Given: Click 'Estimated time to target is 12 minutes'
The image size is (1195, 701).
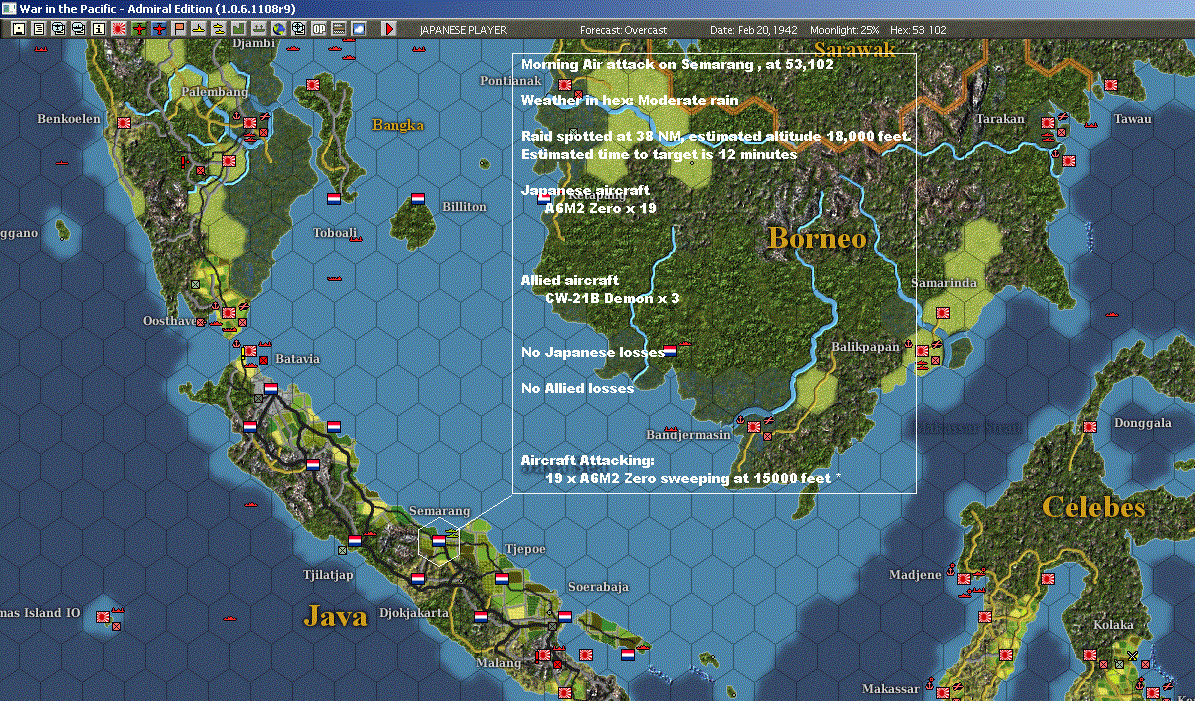Looking at the screenshot, I should click(659, 154).
